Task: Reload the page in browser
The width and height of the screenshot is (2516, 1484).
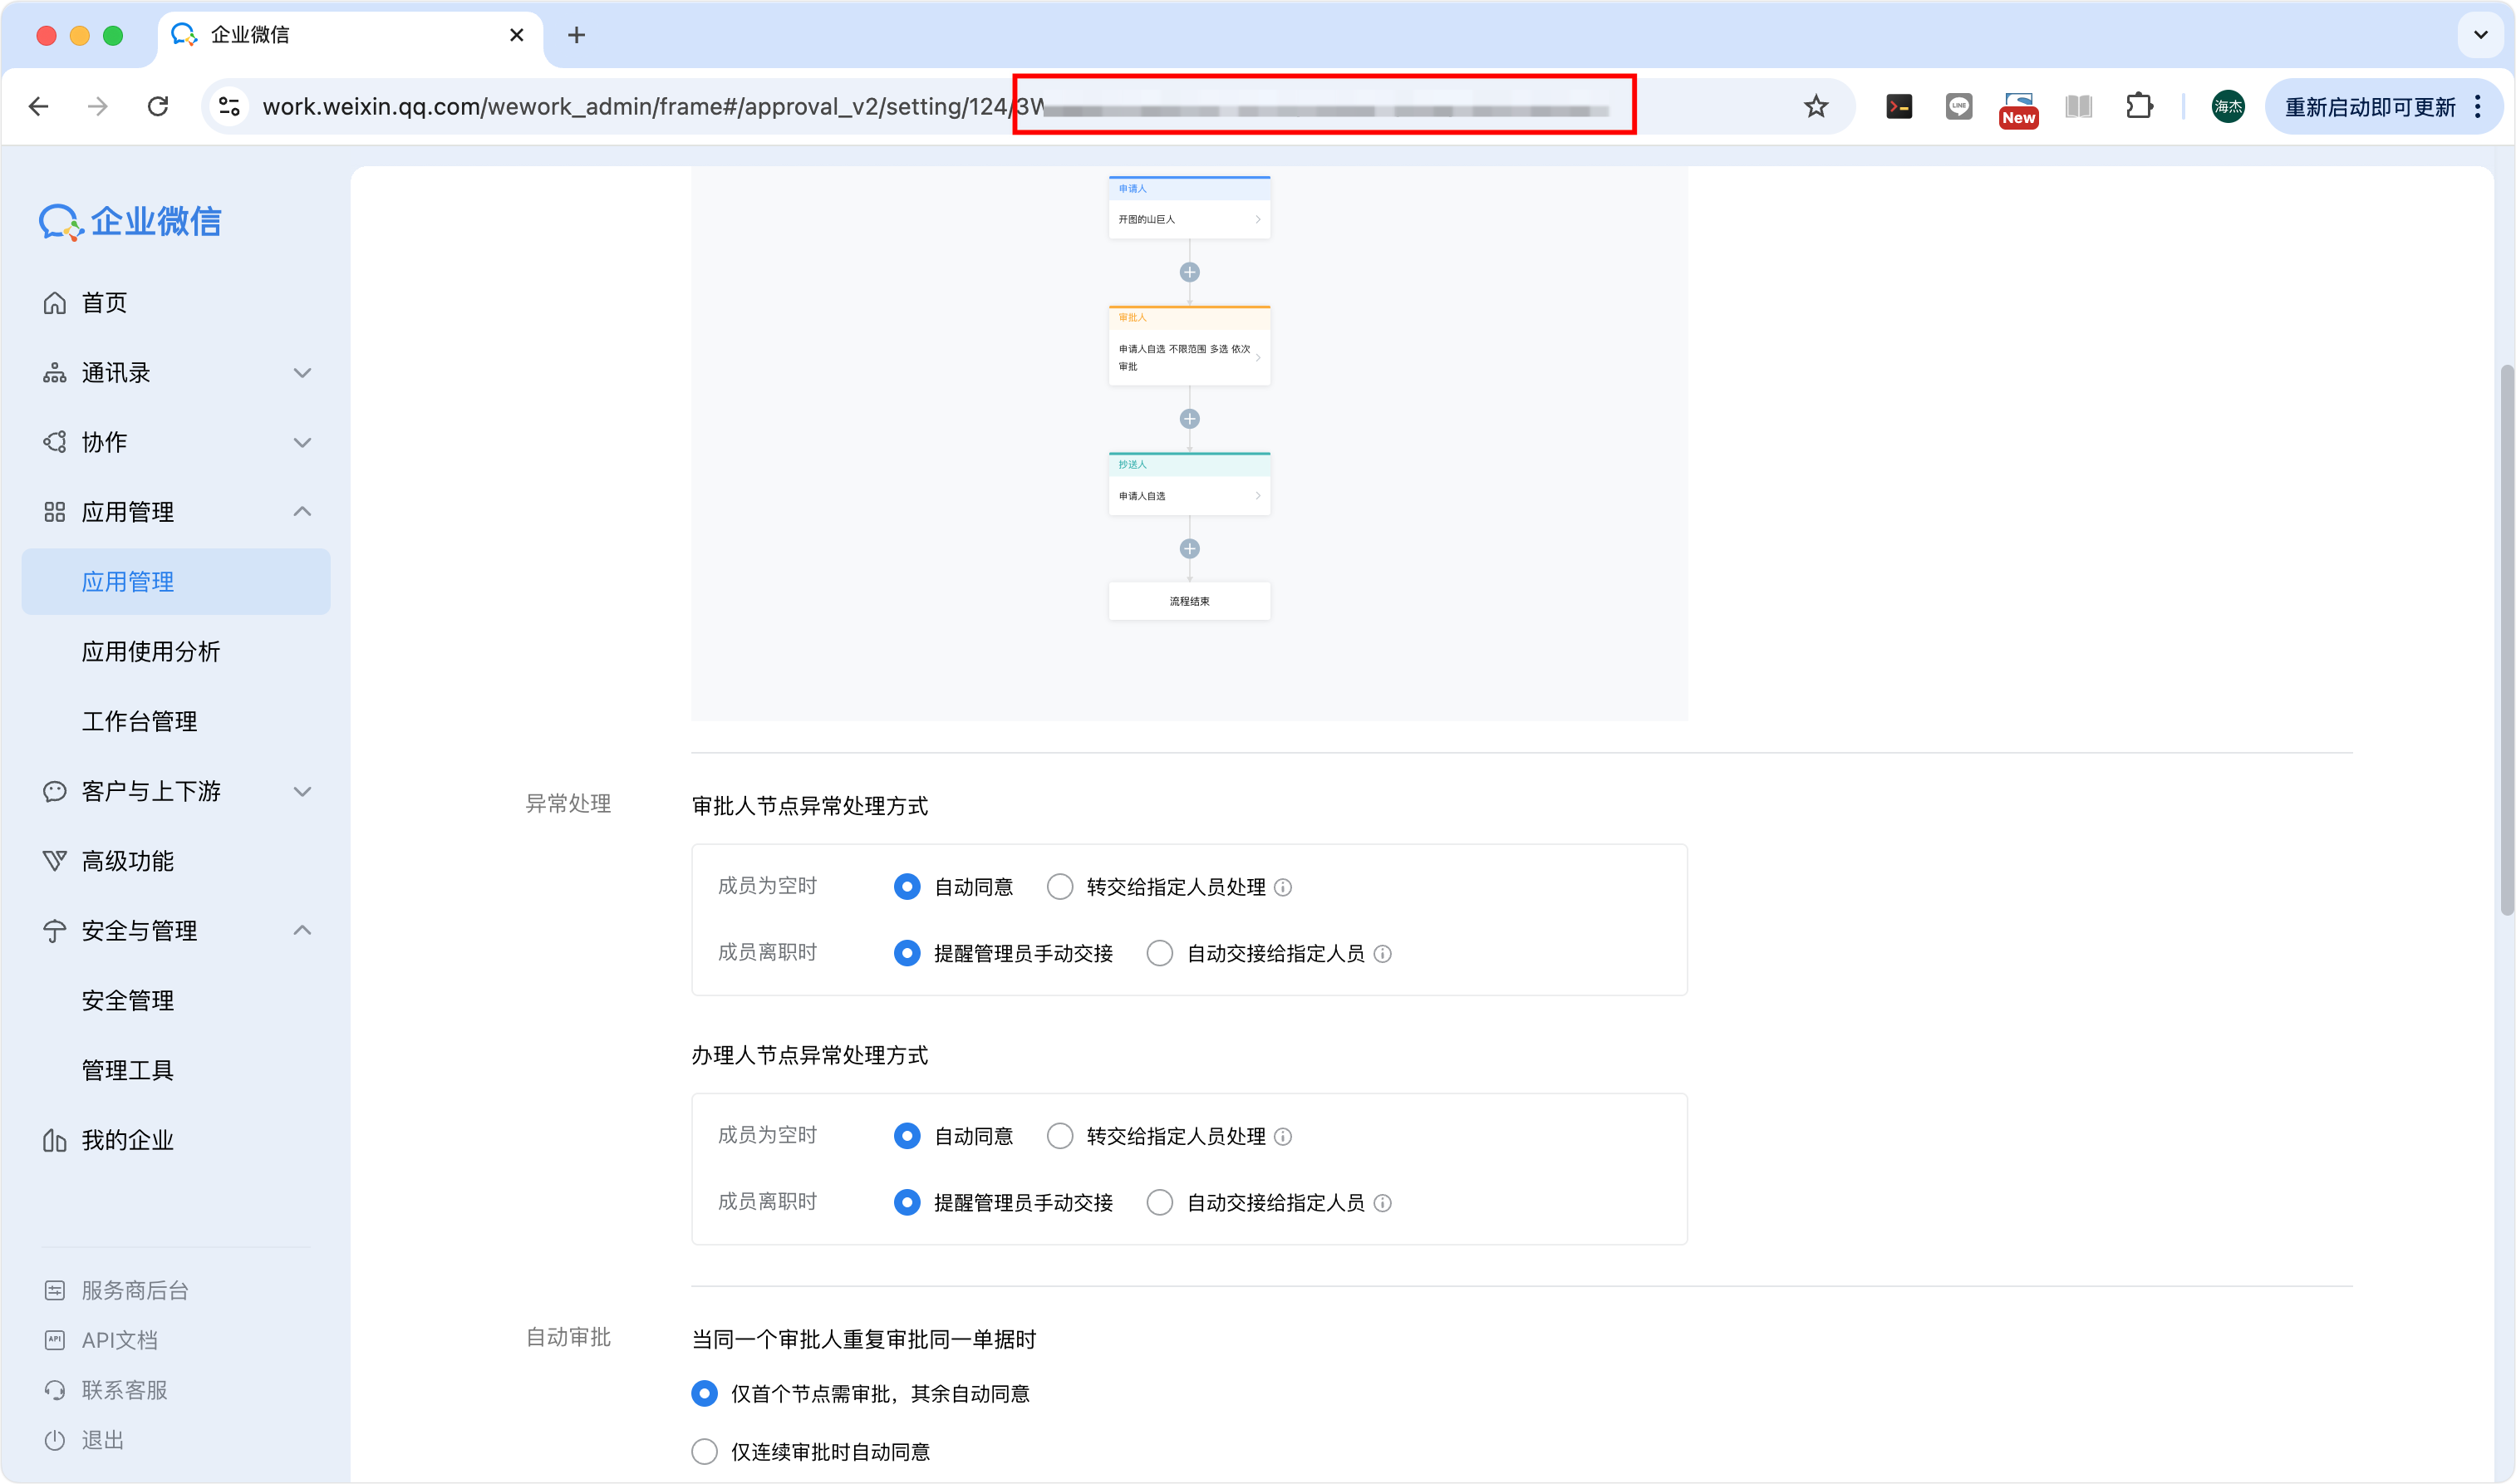Action: tap(158, 106)
